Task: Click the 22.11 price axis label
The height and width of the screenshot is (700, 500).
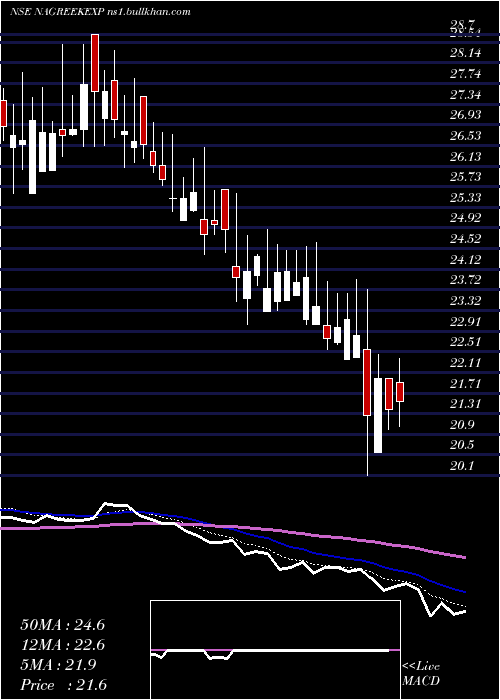Action: [x=466, y=362]
